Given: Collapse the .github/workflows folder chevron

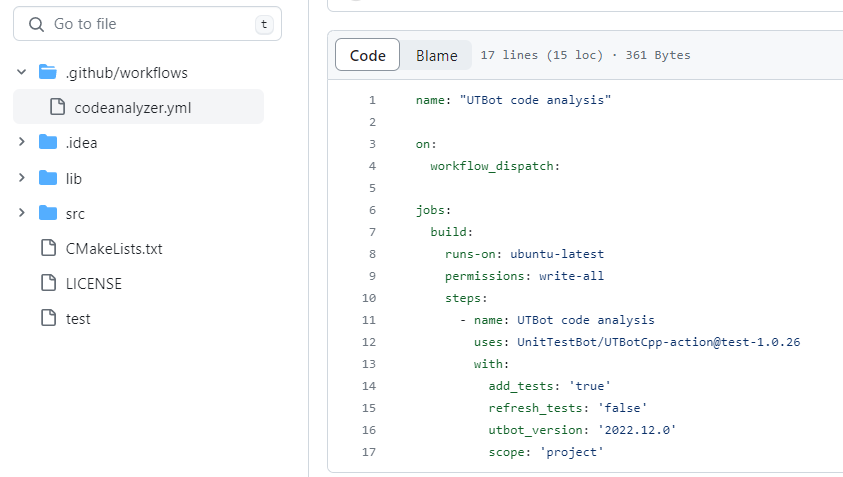Looking at the screenshot, I should click(22, 72).
